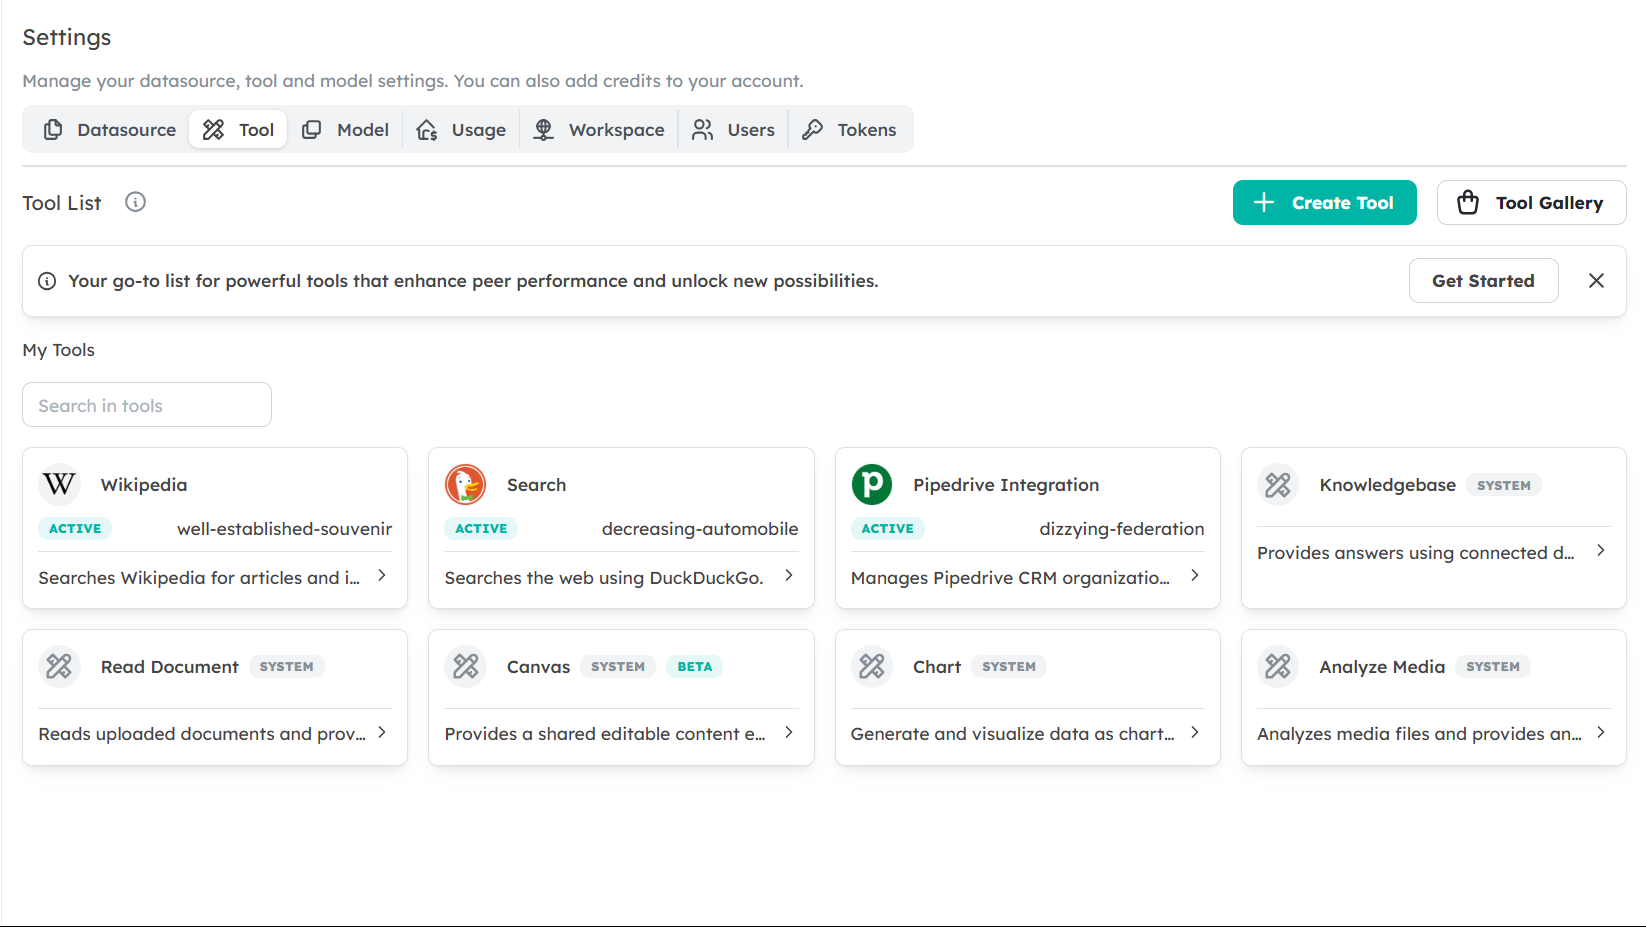
Task: Click the Pipedrive Integration logo icon
Action: pyautogui.click(x=871, y=485)
